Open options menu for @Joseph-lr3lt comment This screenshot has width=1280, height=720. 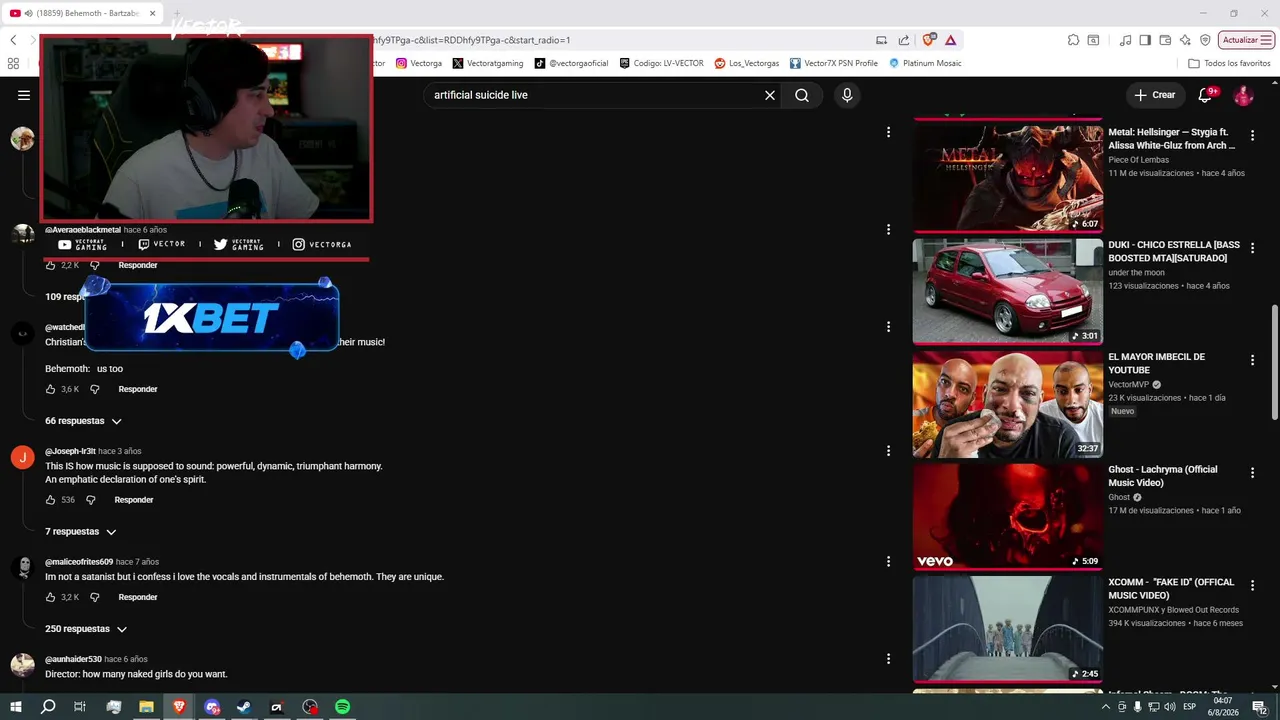click(888, 451)
